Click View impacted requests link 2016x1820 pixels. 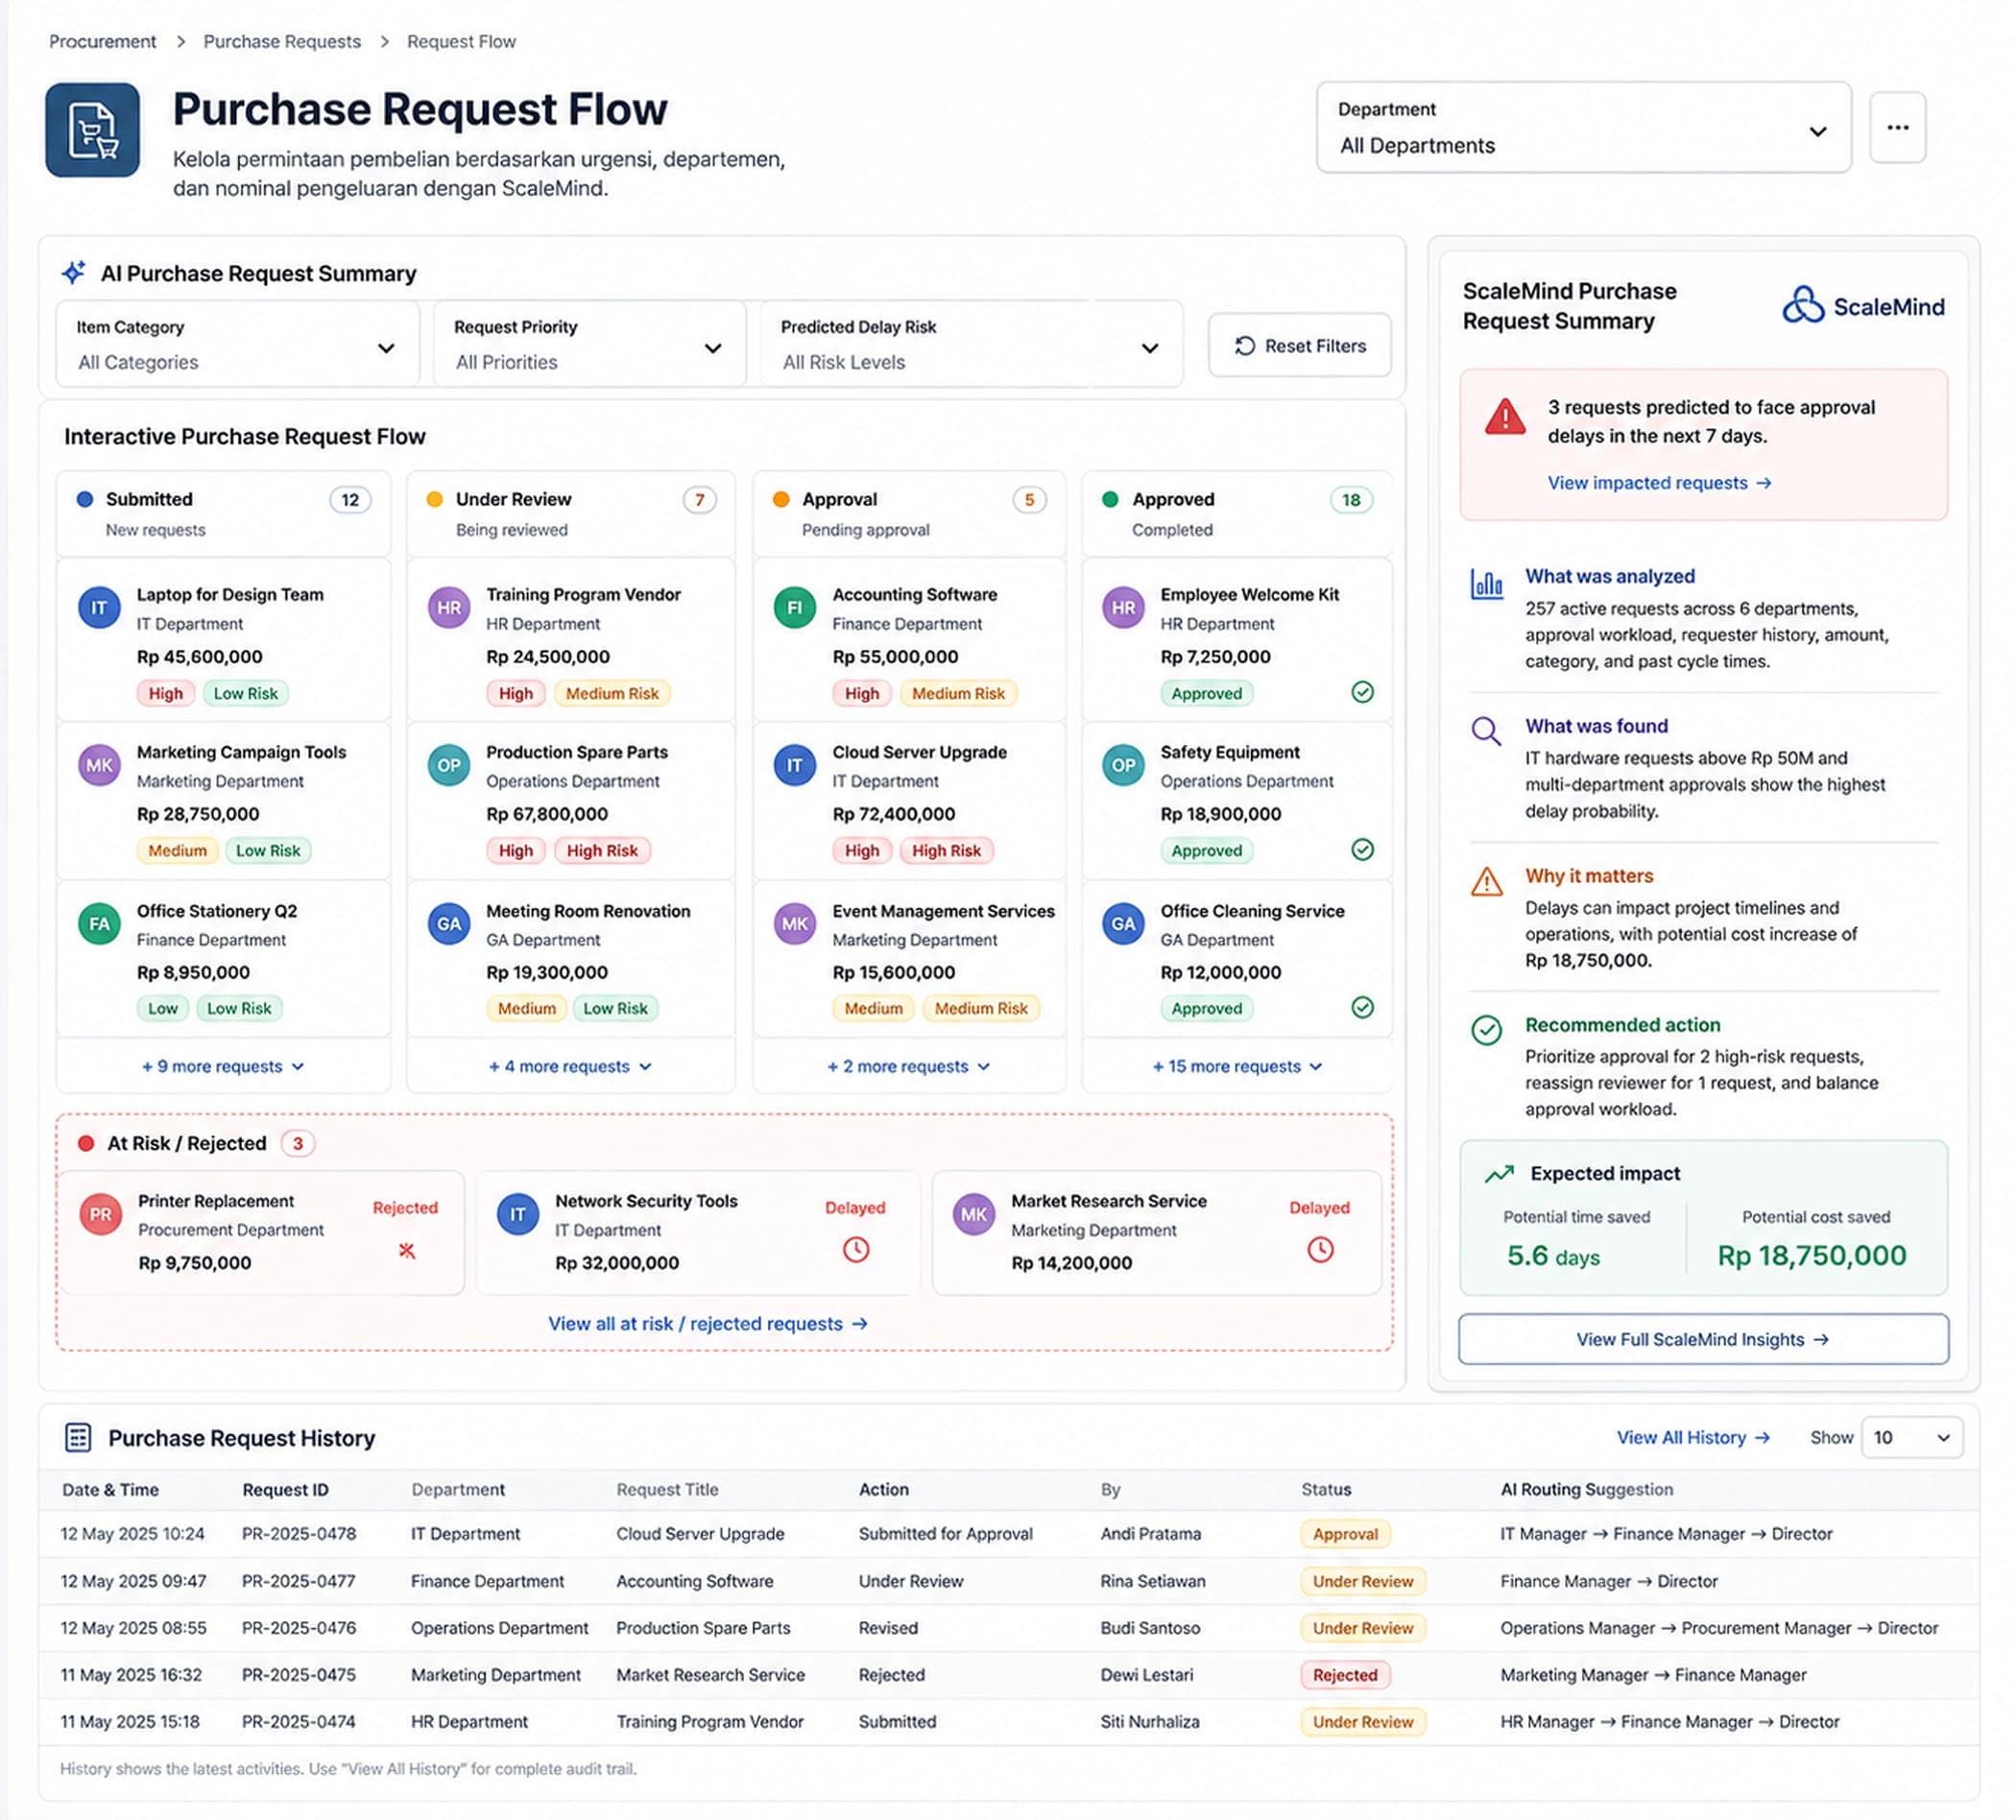click(1659, 483)
